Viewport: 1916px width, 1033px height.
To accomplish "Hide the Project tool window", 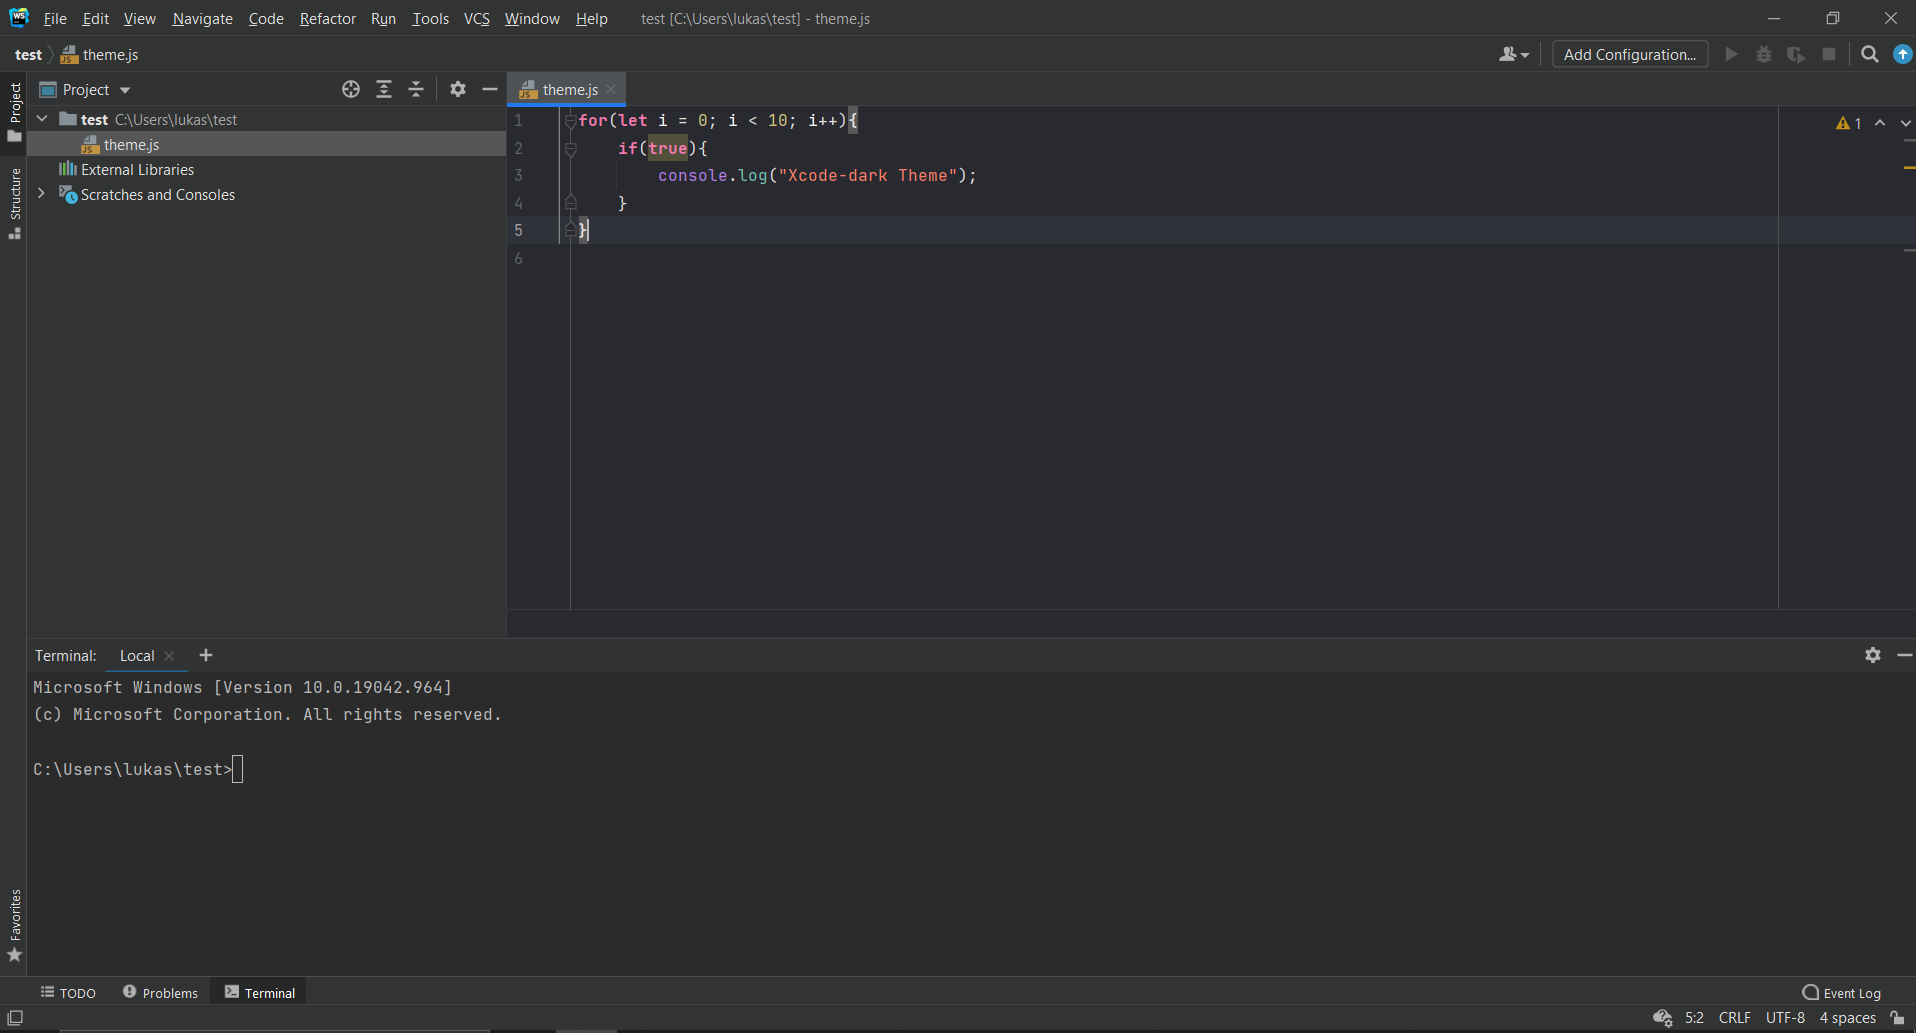I will point(489,89).
